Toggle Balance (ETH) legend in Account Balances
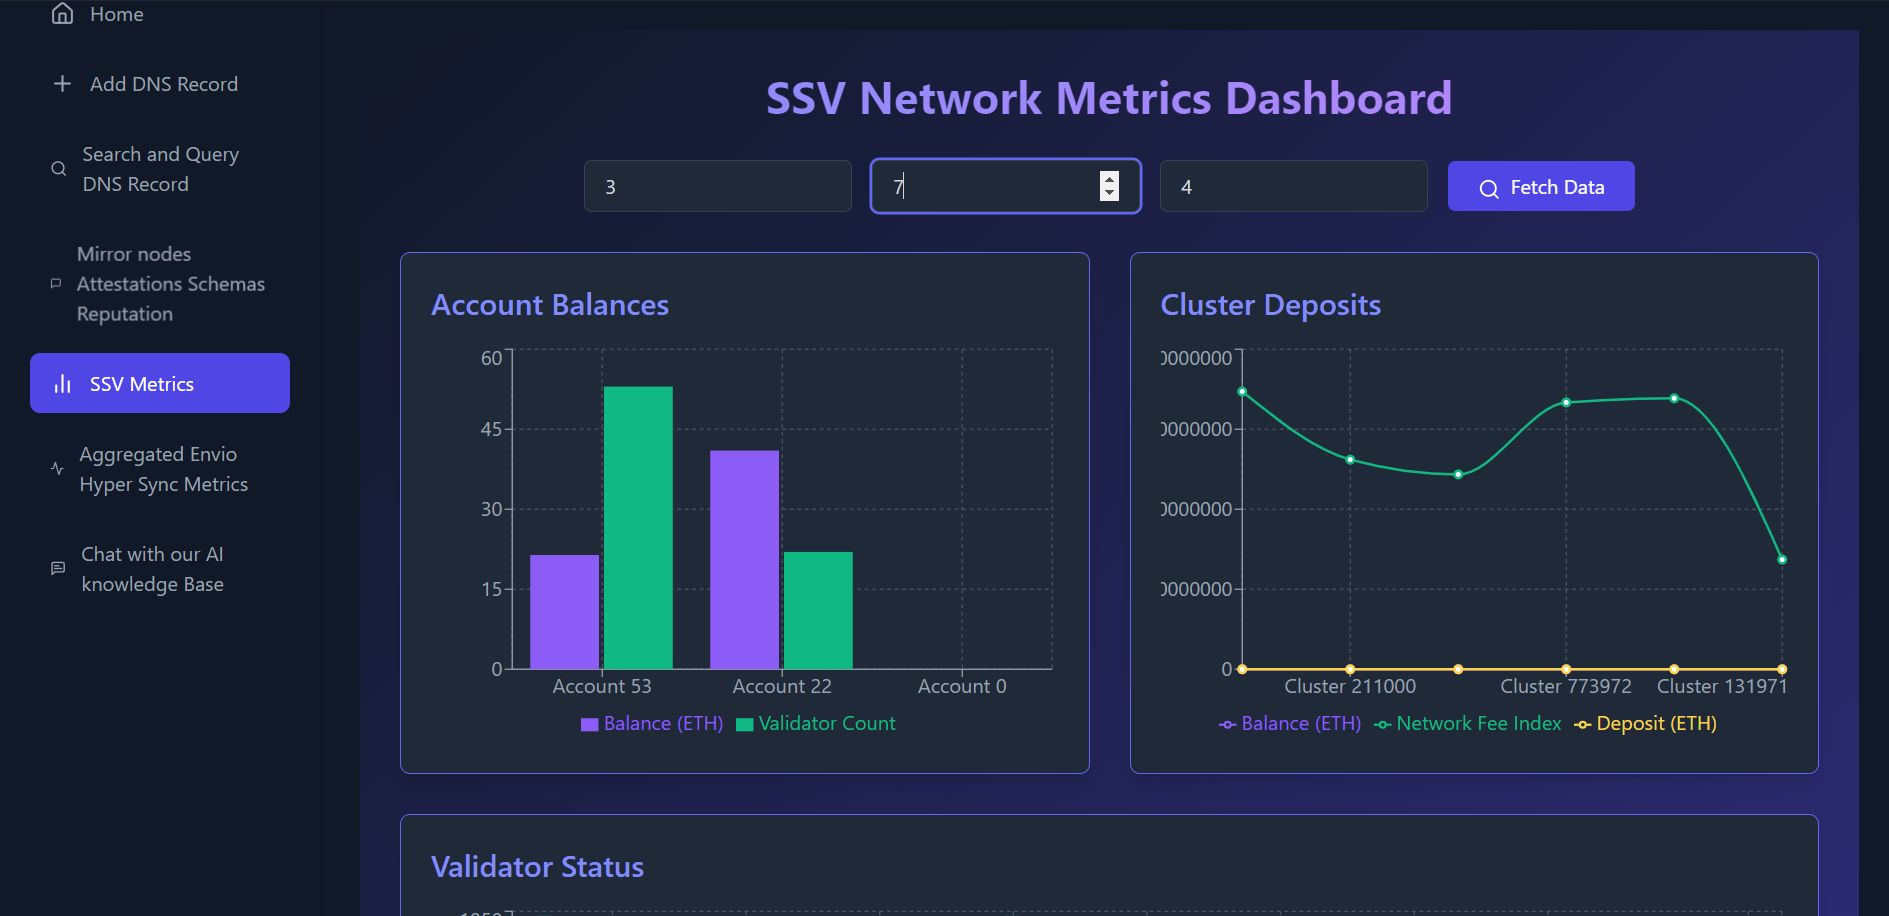This screenshot has width=1889, height=916. click(652, 724)
